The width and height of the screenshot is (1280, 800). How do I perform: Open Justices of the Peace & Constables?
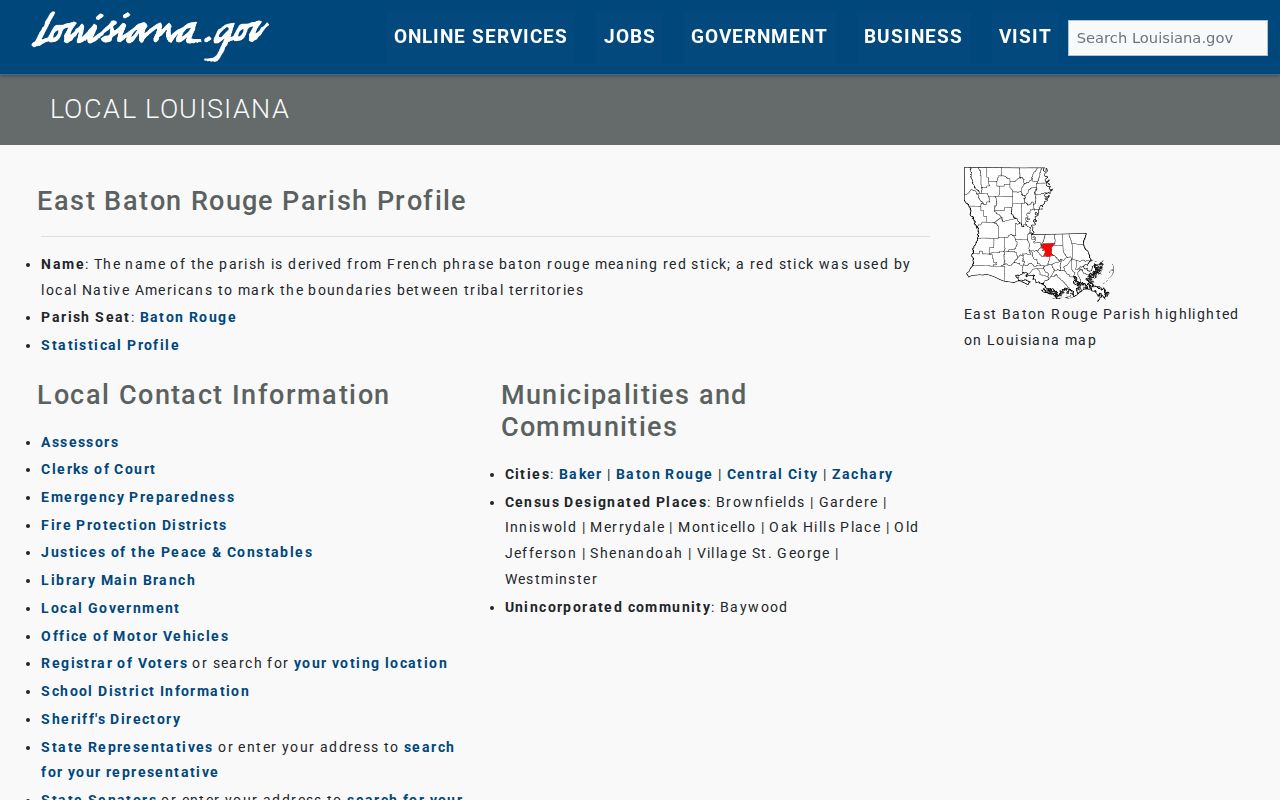coord(177,552)
